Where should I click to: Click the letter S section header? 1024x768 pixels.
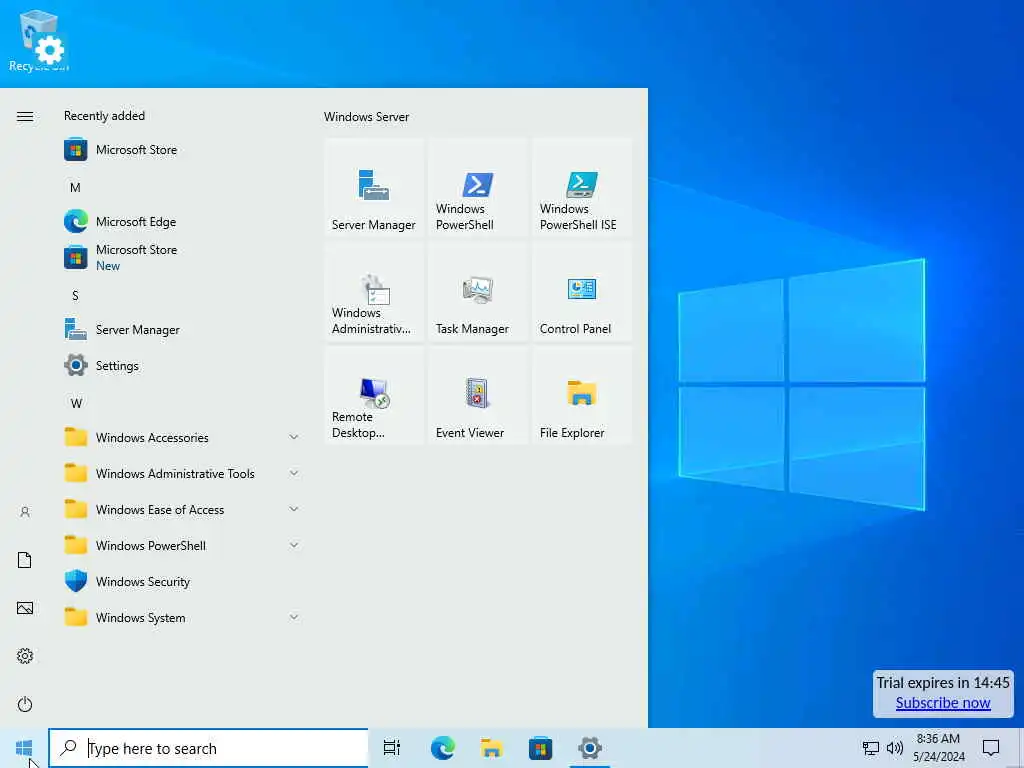point(75,296)
